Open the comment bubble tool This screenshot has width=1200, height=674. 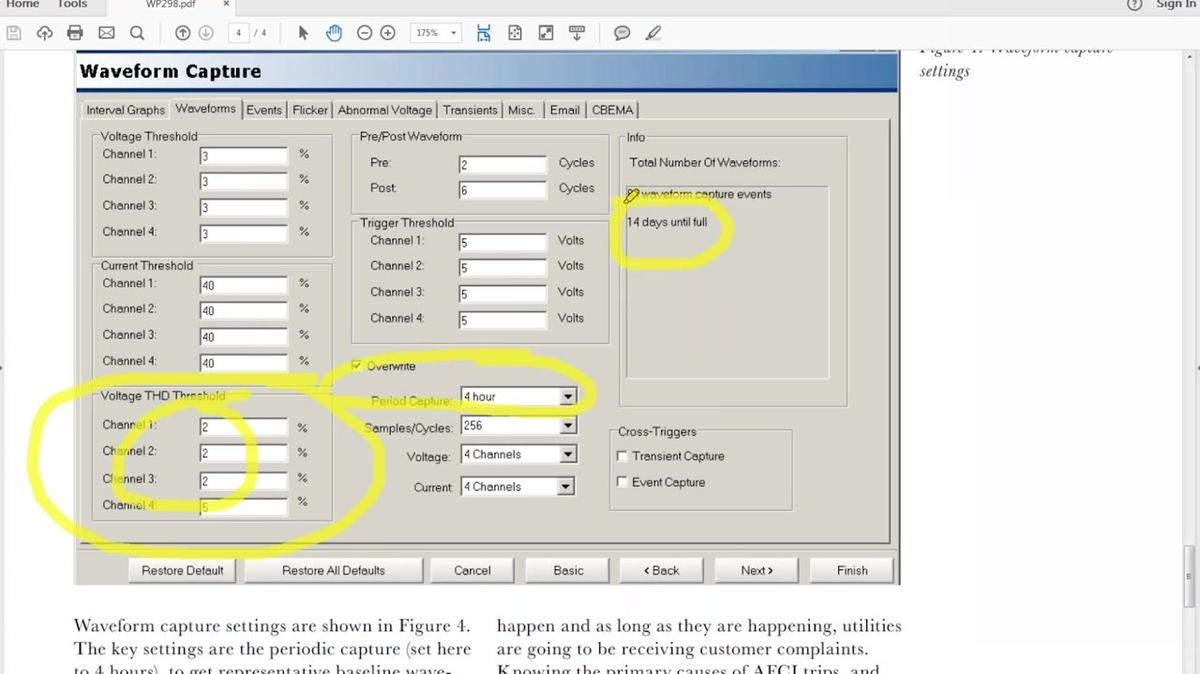(x=622, y=33)
